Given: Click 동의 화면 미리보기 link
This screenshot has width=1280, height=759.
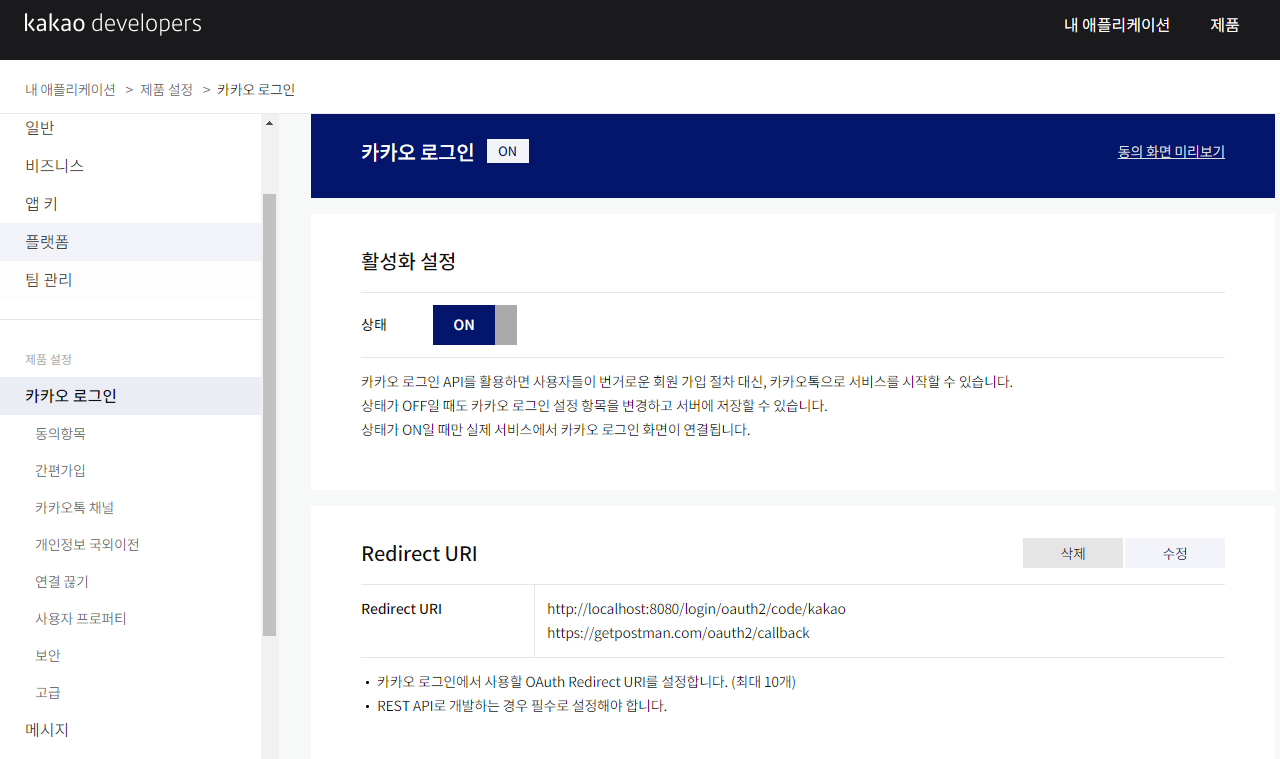Looking at the screenshot, I should 1171,152.
